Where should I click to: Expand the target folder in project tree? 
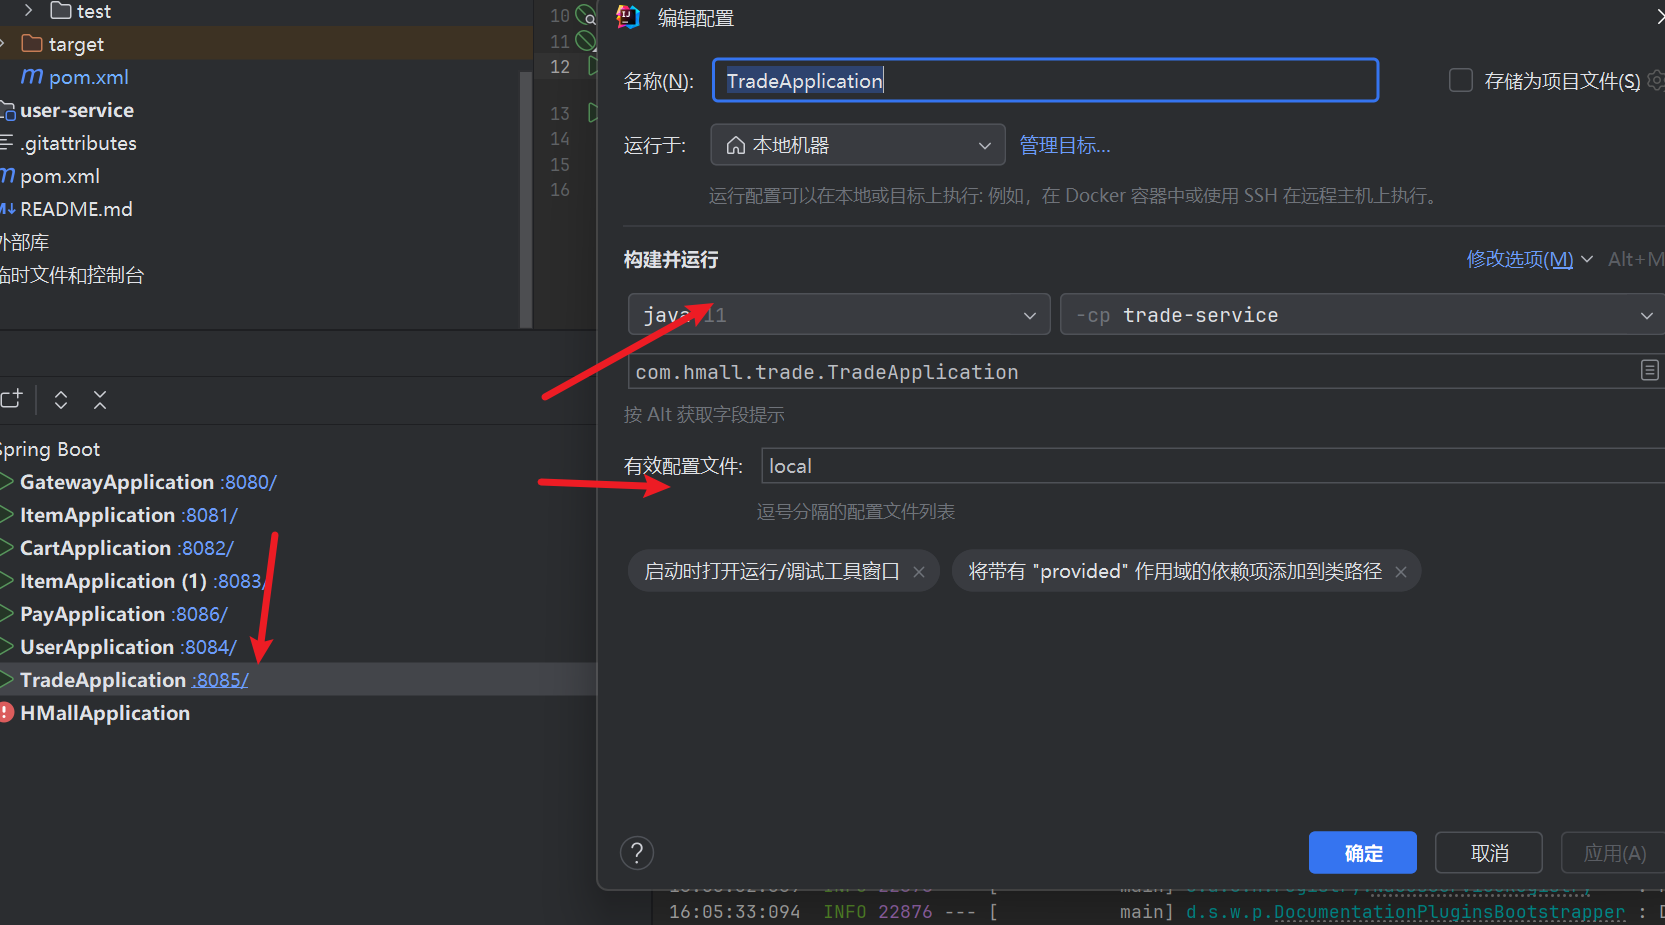pos(4,44)
